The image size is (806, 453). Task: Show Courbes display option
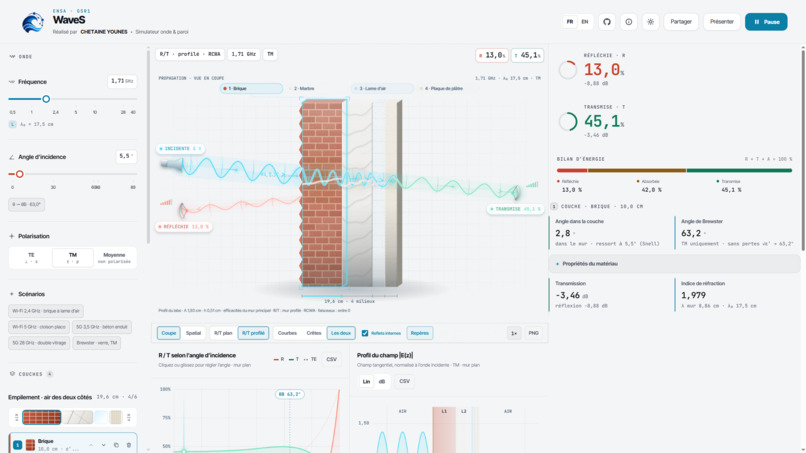[287, 333]
